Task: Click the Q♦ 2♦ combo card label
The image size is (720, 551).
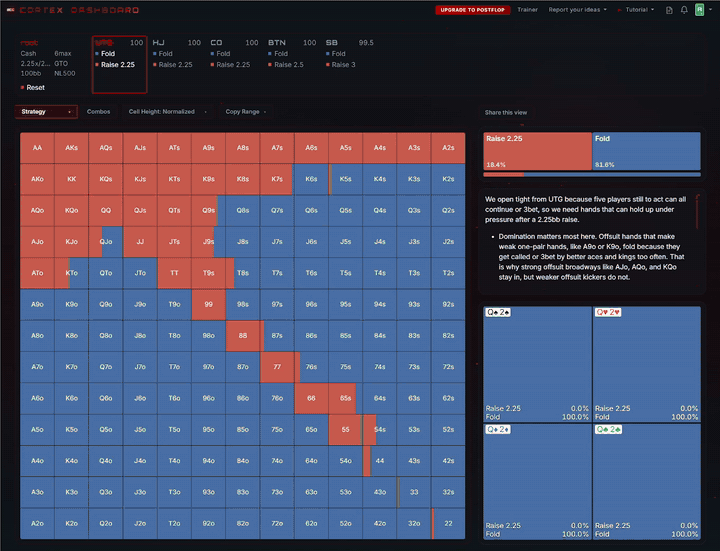Action: point(498,429)
